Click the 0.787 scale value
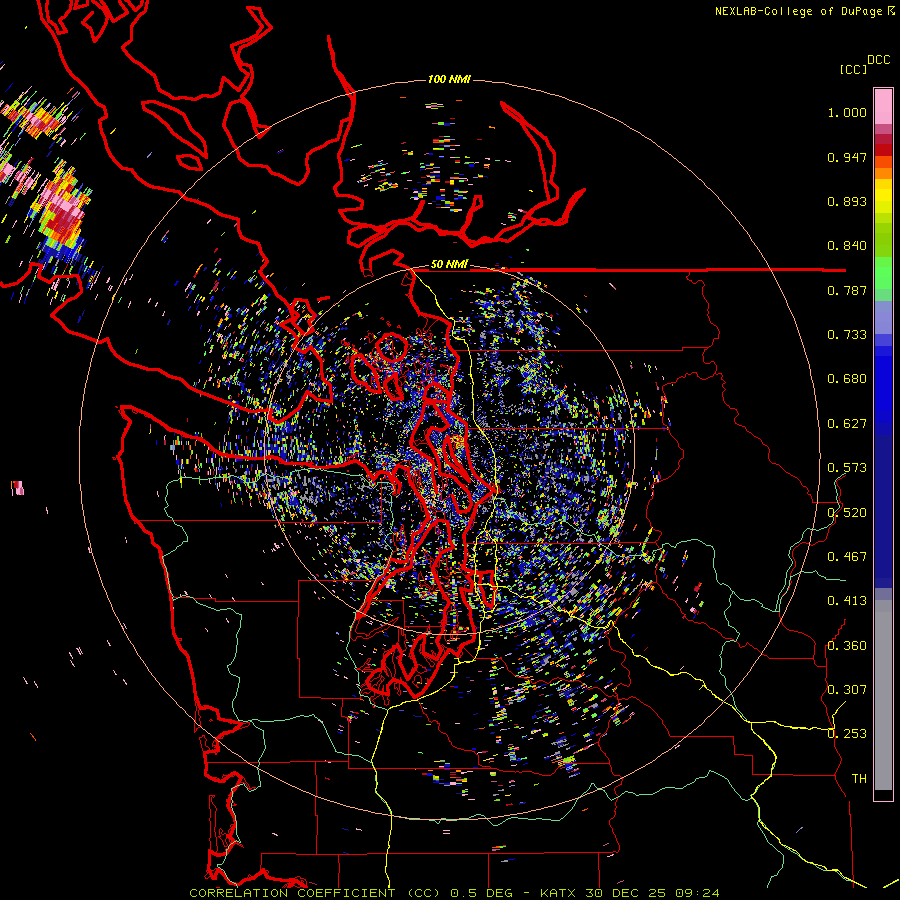The height and width of the screenshot is (900, 900). coord(847,290)
